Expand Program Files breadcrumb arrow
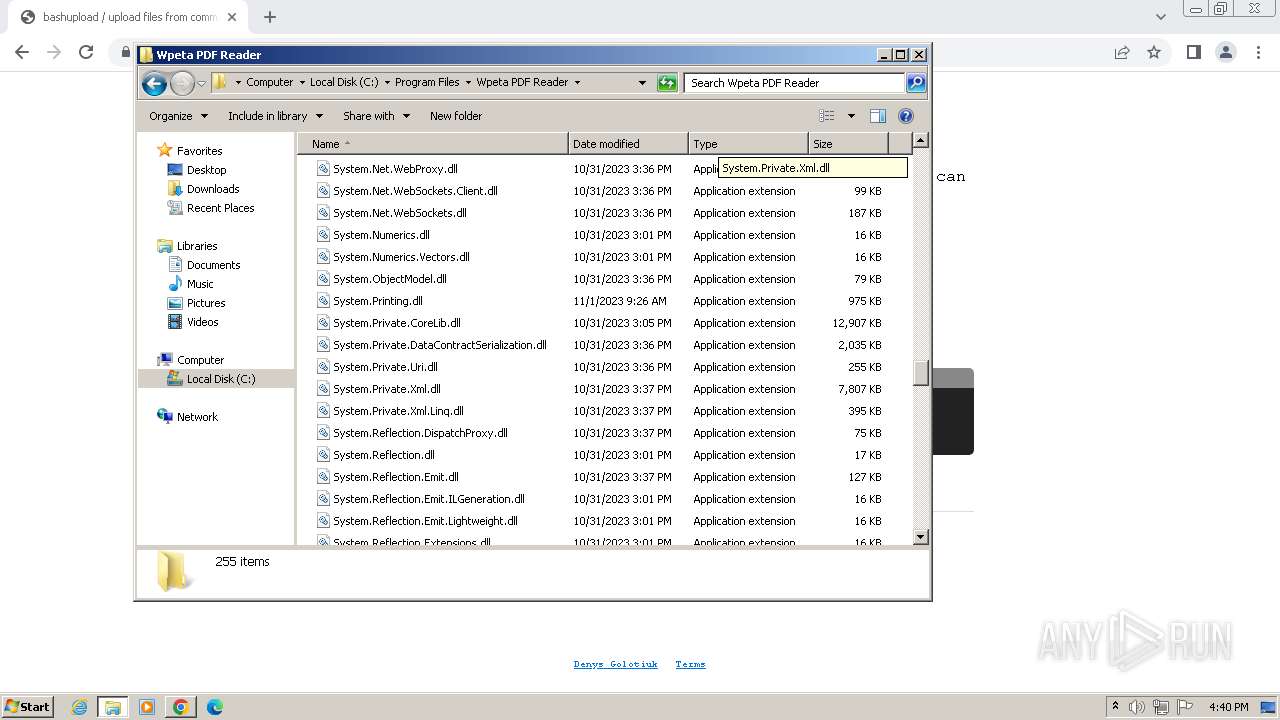The width and height of the screenshot is (1280, 720). click(468, 83)
